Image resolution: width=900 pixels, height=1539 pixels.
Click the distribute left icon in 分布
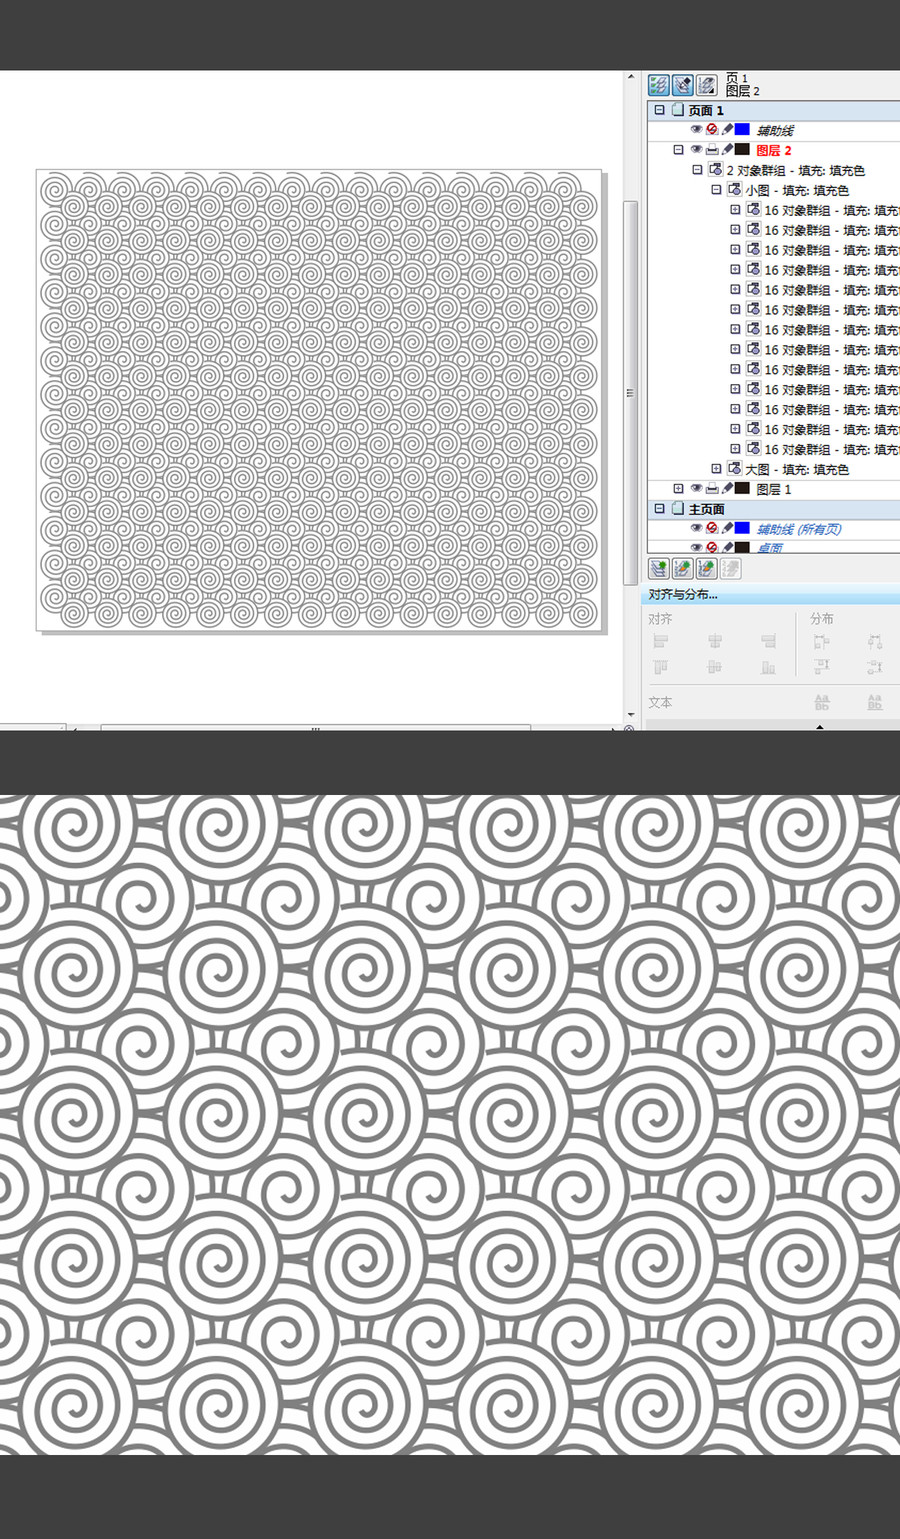(822, 641)
